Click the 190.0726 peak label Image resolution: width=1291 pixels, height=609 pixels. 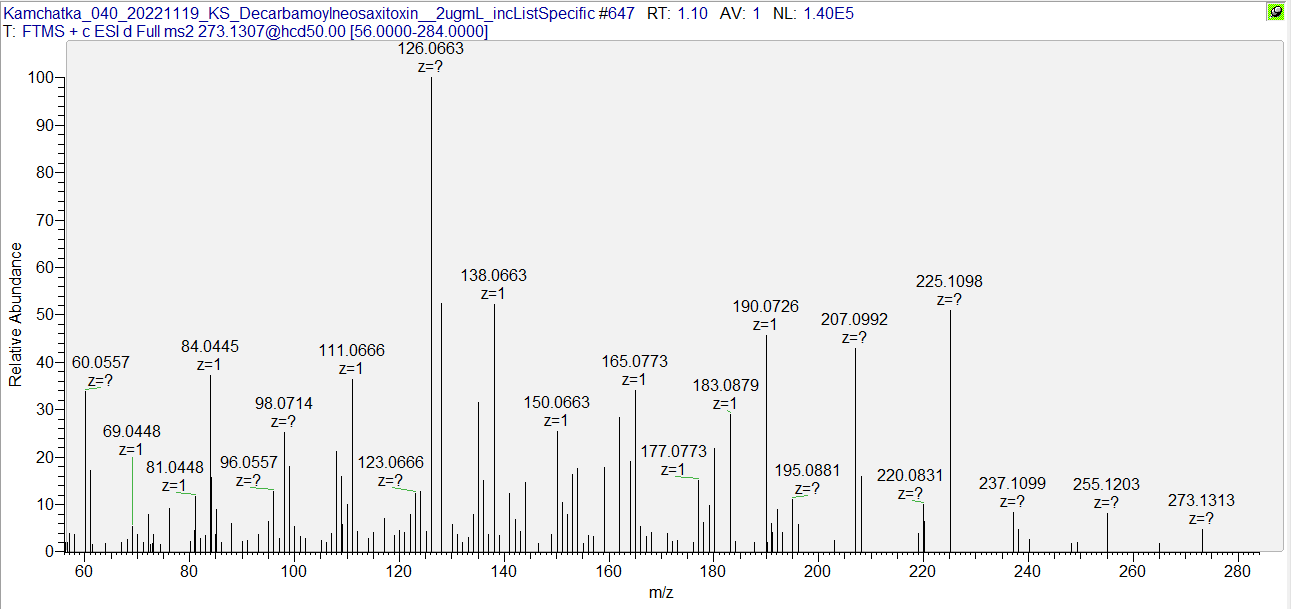pyautogui.click(x=765, y=307)
